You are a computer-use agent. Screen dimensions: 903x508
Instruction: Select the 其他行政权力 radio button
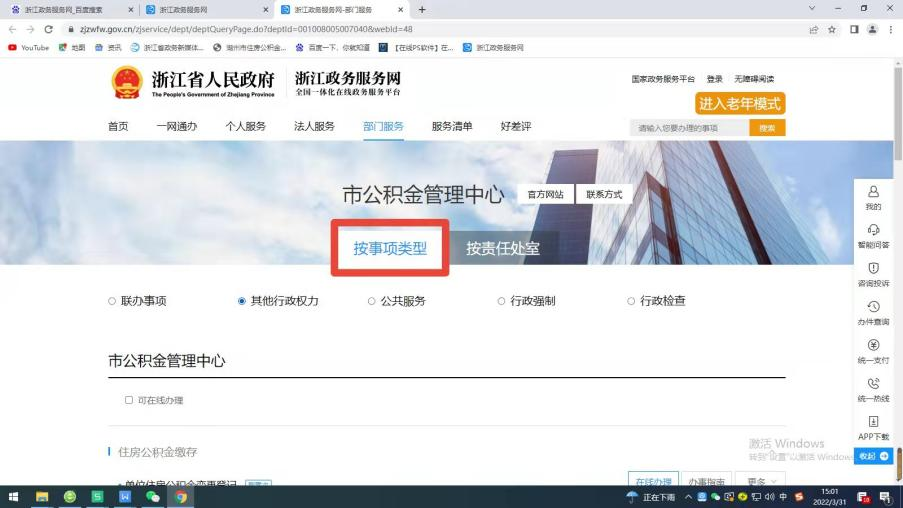(x=241, y=301)
